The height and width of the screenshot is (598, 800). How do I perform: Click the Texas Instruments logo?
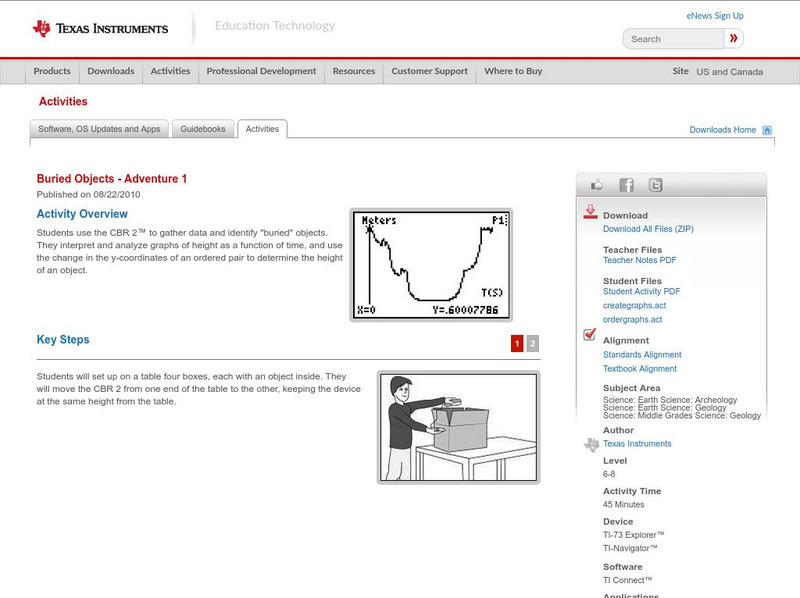pyautogui.click(x=100, y=29)
